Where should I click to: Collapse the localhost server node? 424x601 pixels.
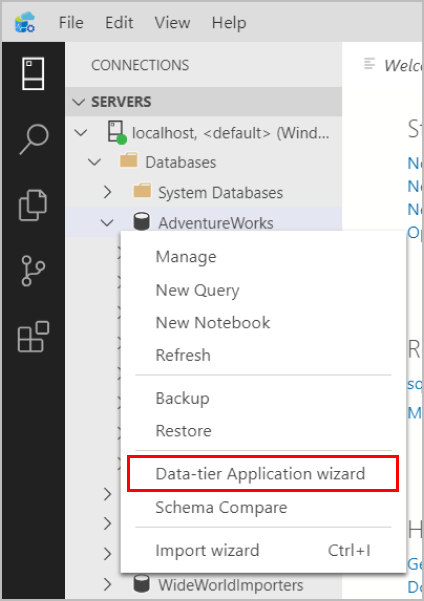81,133
